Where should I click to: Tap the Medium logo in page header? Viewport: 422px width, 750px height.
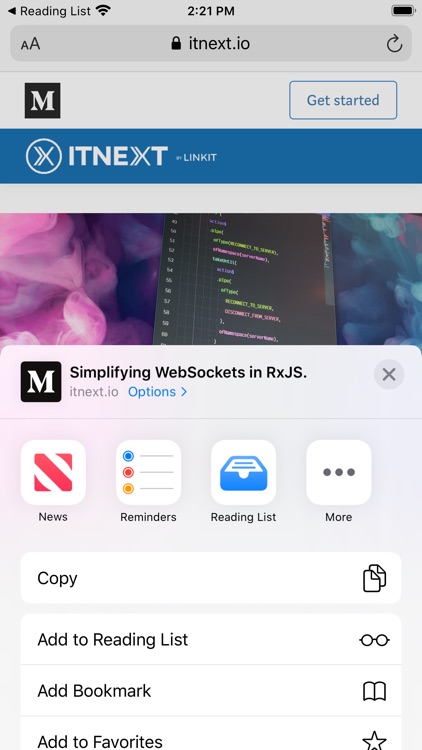[43, 100]
